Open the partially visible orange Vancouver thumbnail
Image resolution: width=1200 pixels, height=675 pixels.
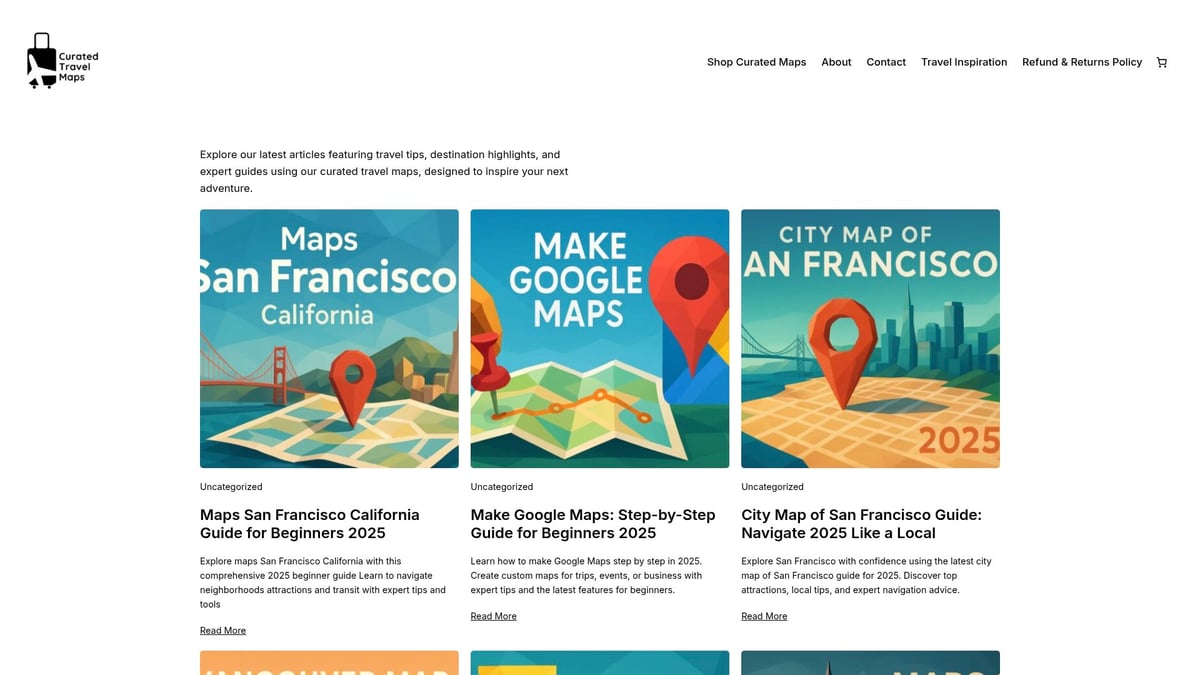329,663
